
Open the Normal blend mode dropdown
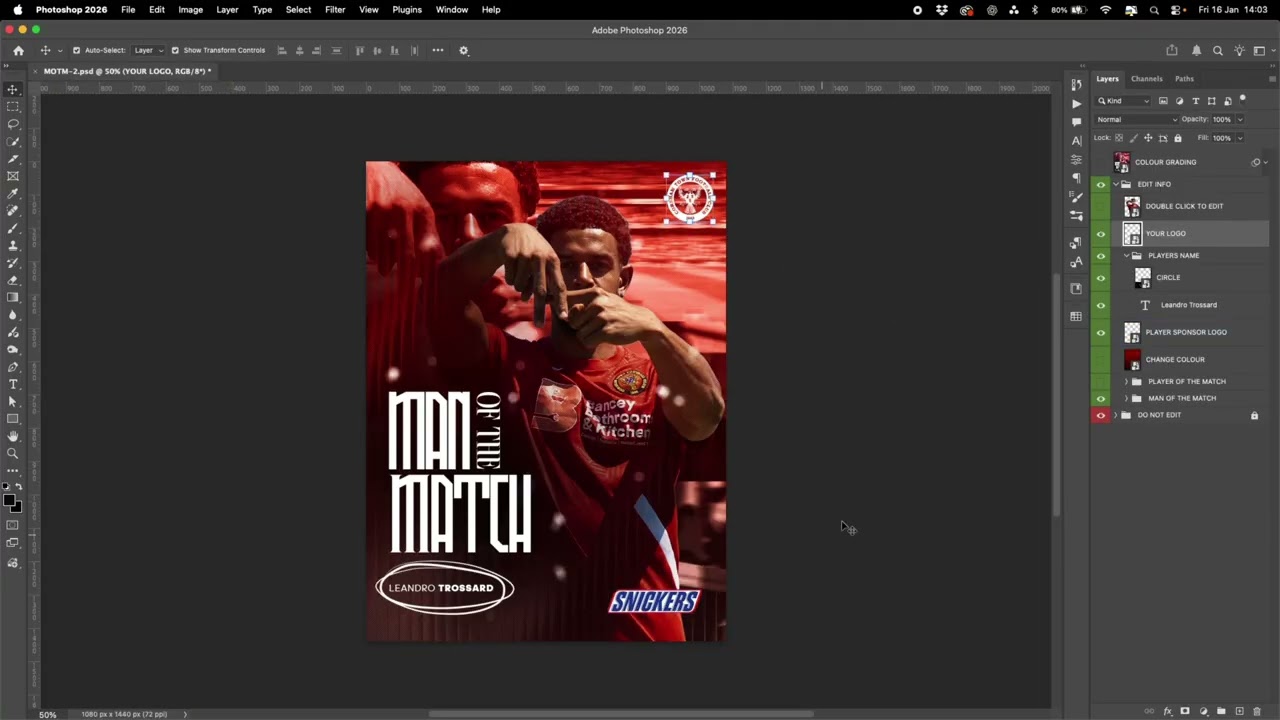[x=1136, y=119]
